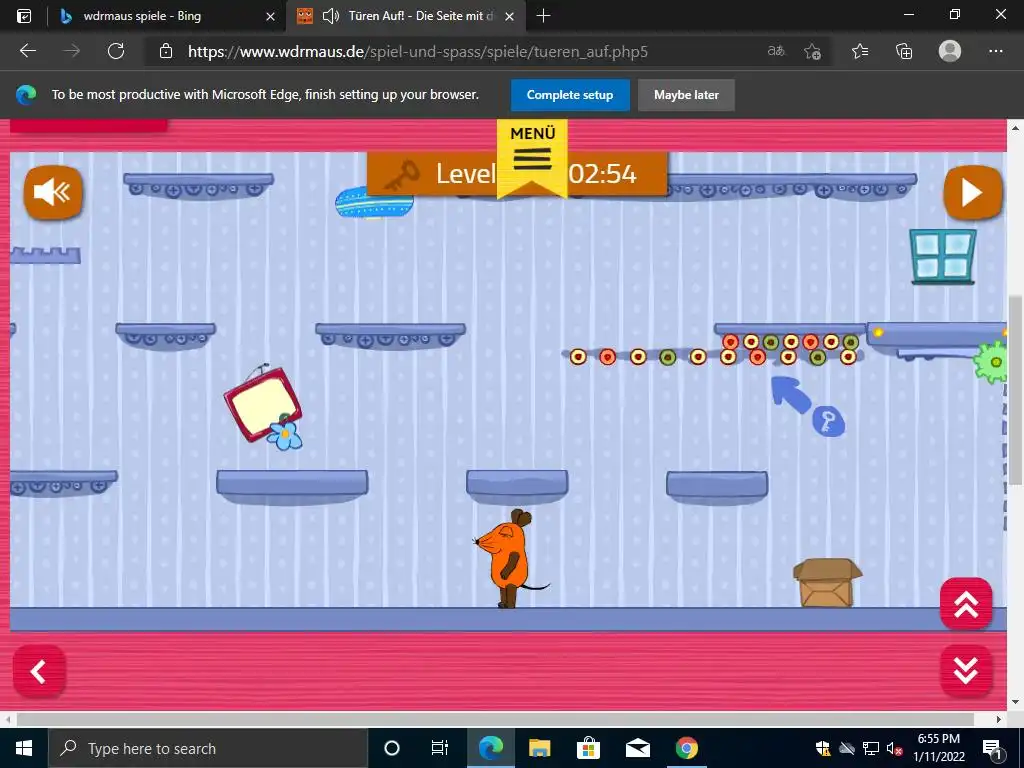Close the Türen Auf! tab
The width and height of the screenshot is (1024, 768).
pos(509,16)
